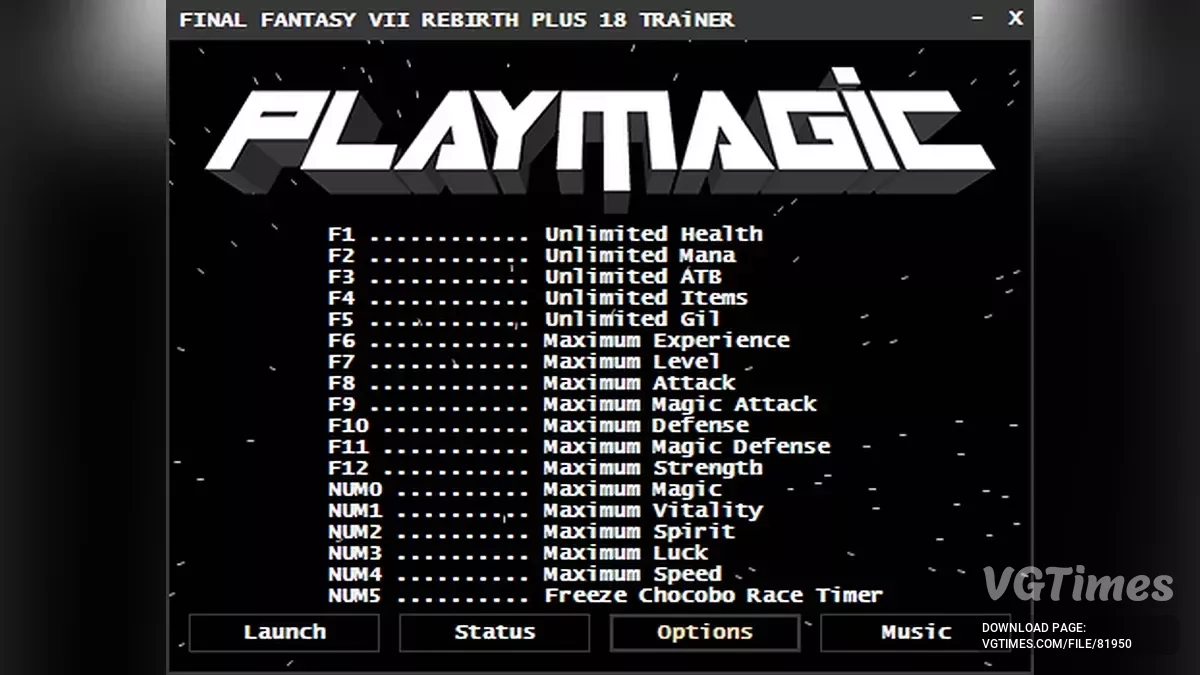Select the F9 Maximum Magic Attack line
Screen dimensions: 1200x675
[572, 404]
